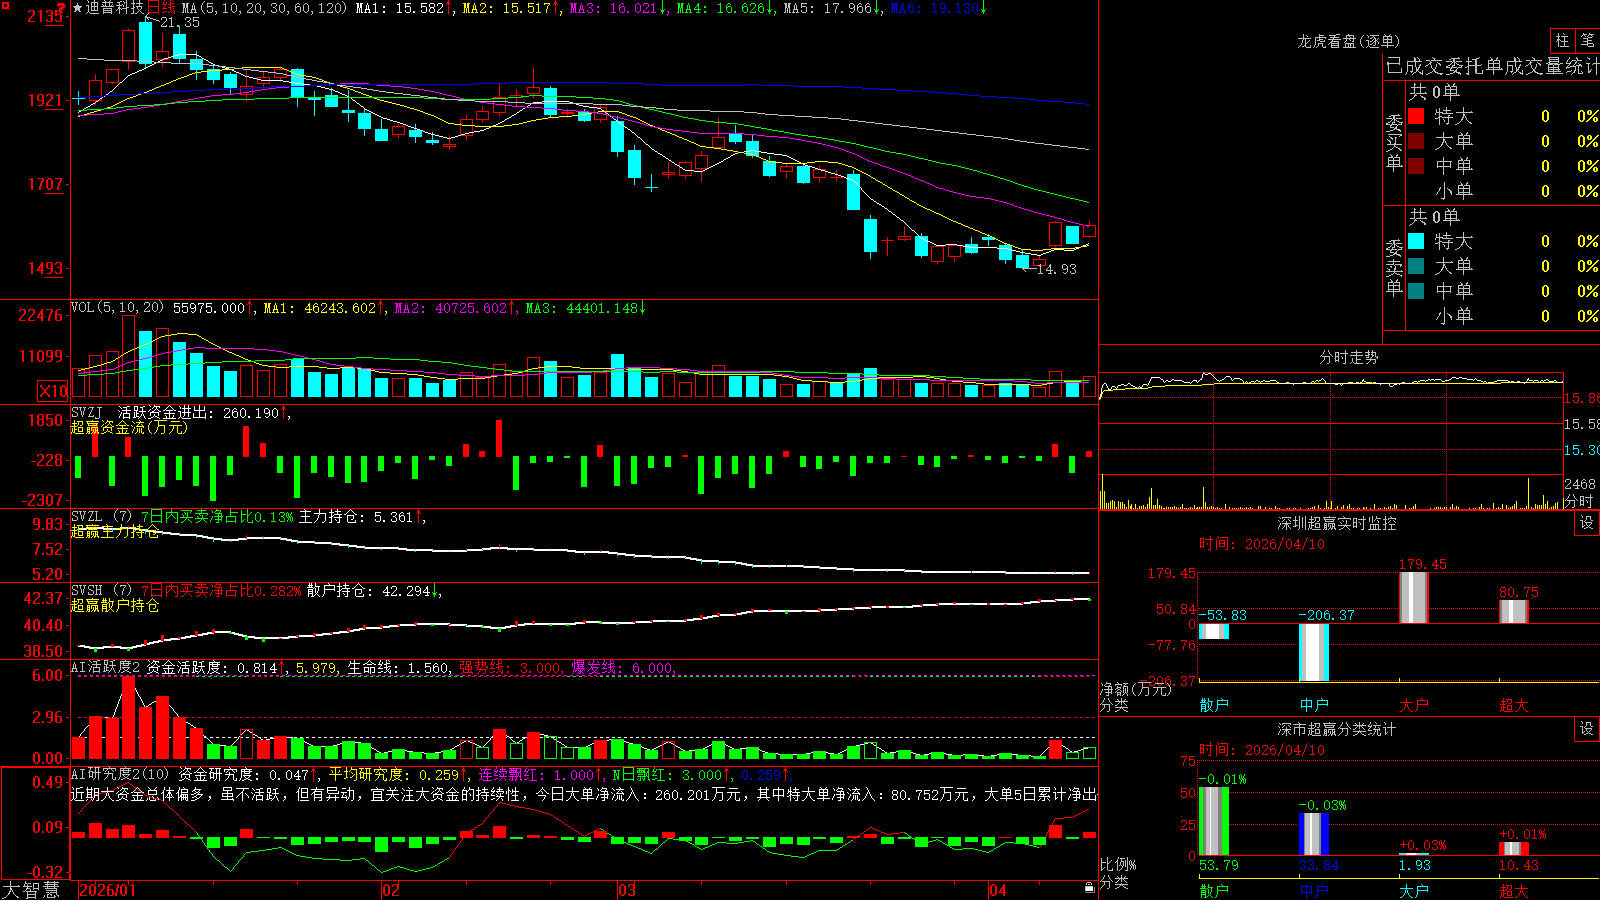Screen dimensions: 1600x900
Task: Click the 1493 price axis label
Action: 45,268
